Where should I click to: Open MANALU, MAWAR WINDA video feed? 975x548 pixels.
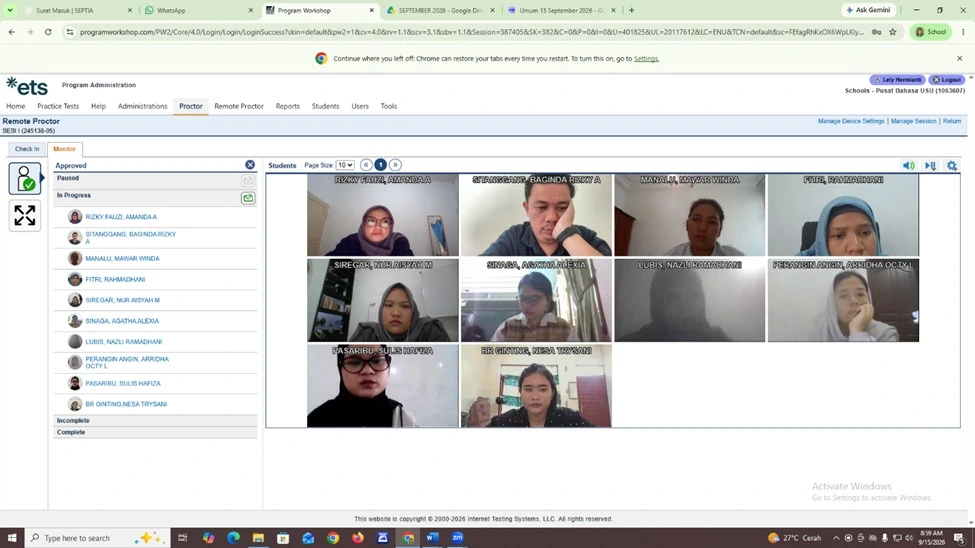point(690,215)
